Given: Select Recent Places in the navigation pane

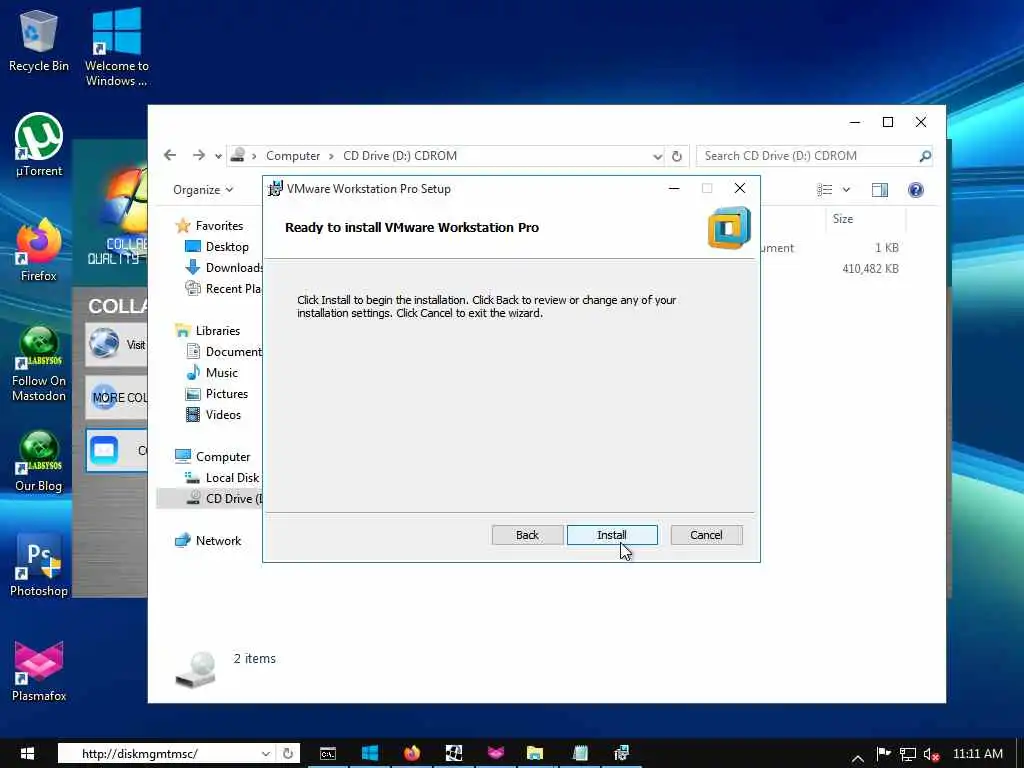Looking at the screenshot, I should pos(224,288).
